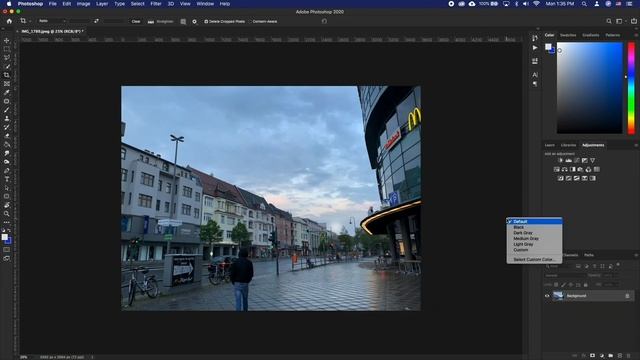640x360 pixels.
Task: Add a Vibrance adjustment triangle icon
Action: tap(592, 160)
